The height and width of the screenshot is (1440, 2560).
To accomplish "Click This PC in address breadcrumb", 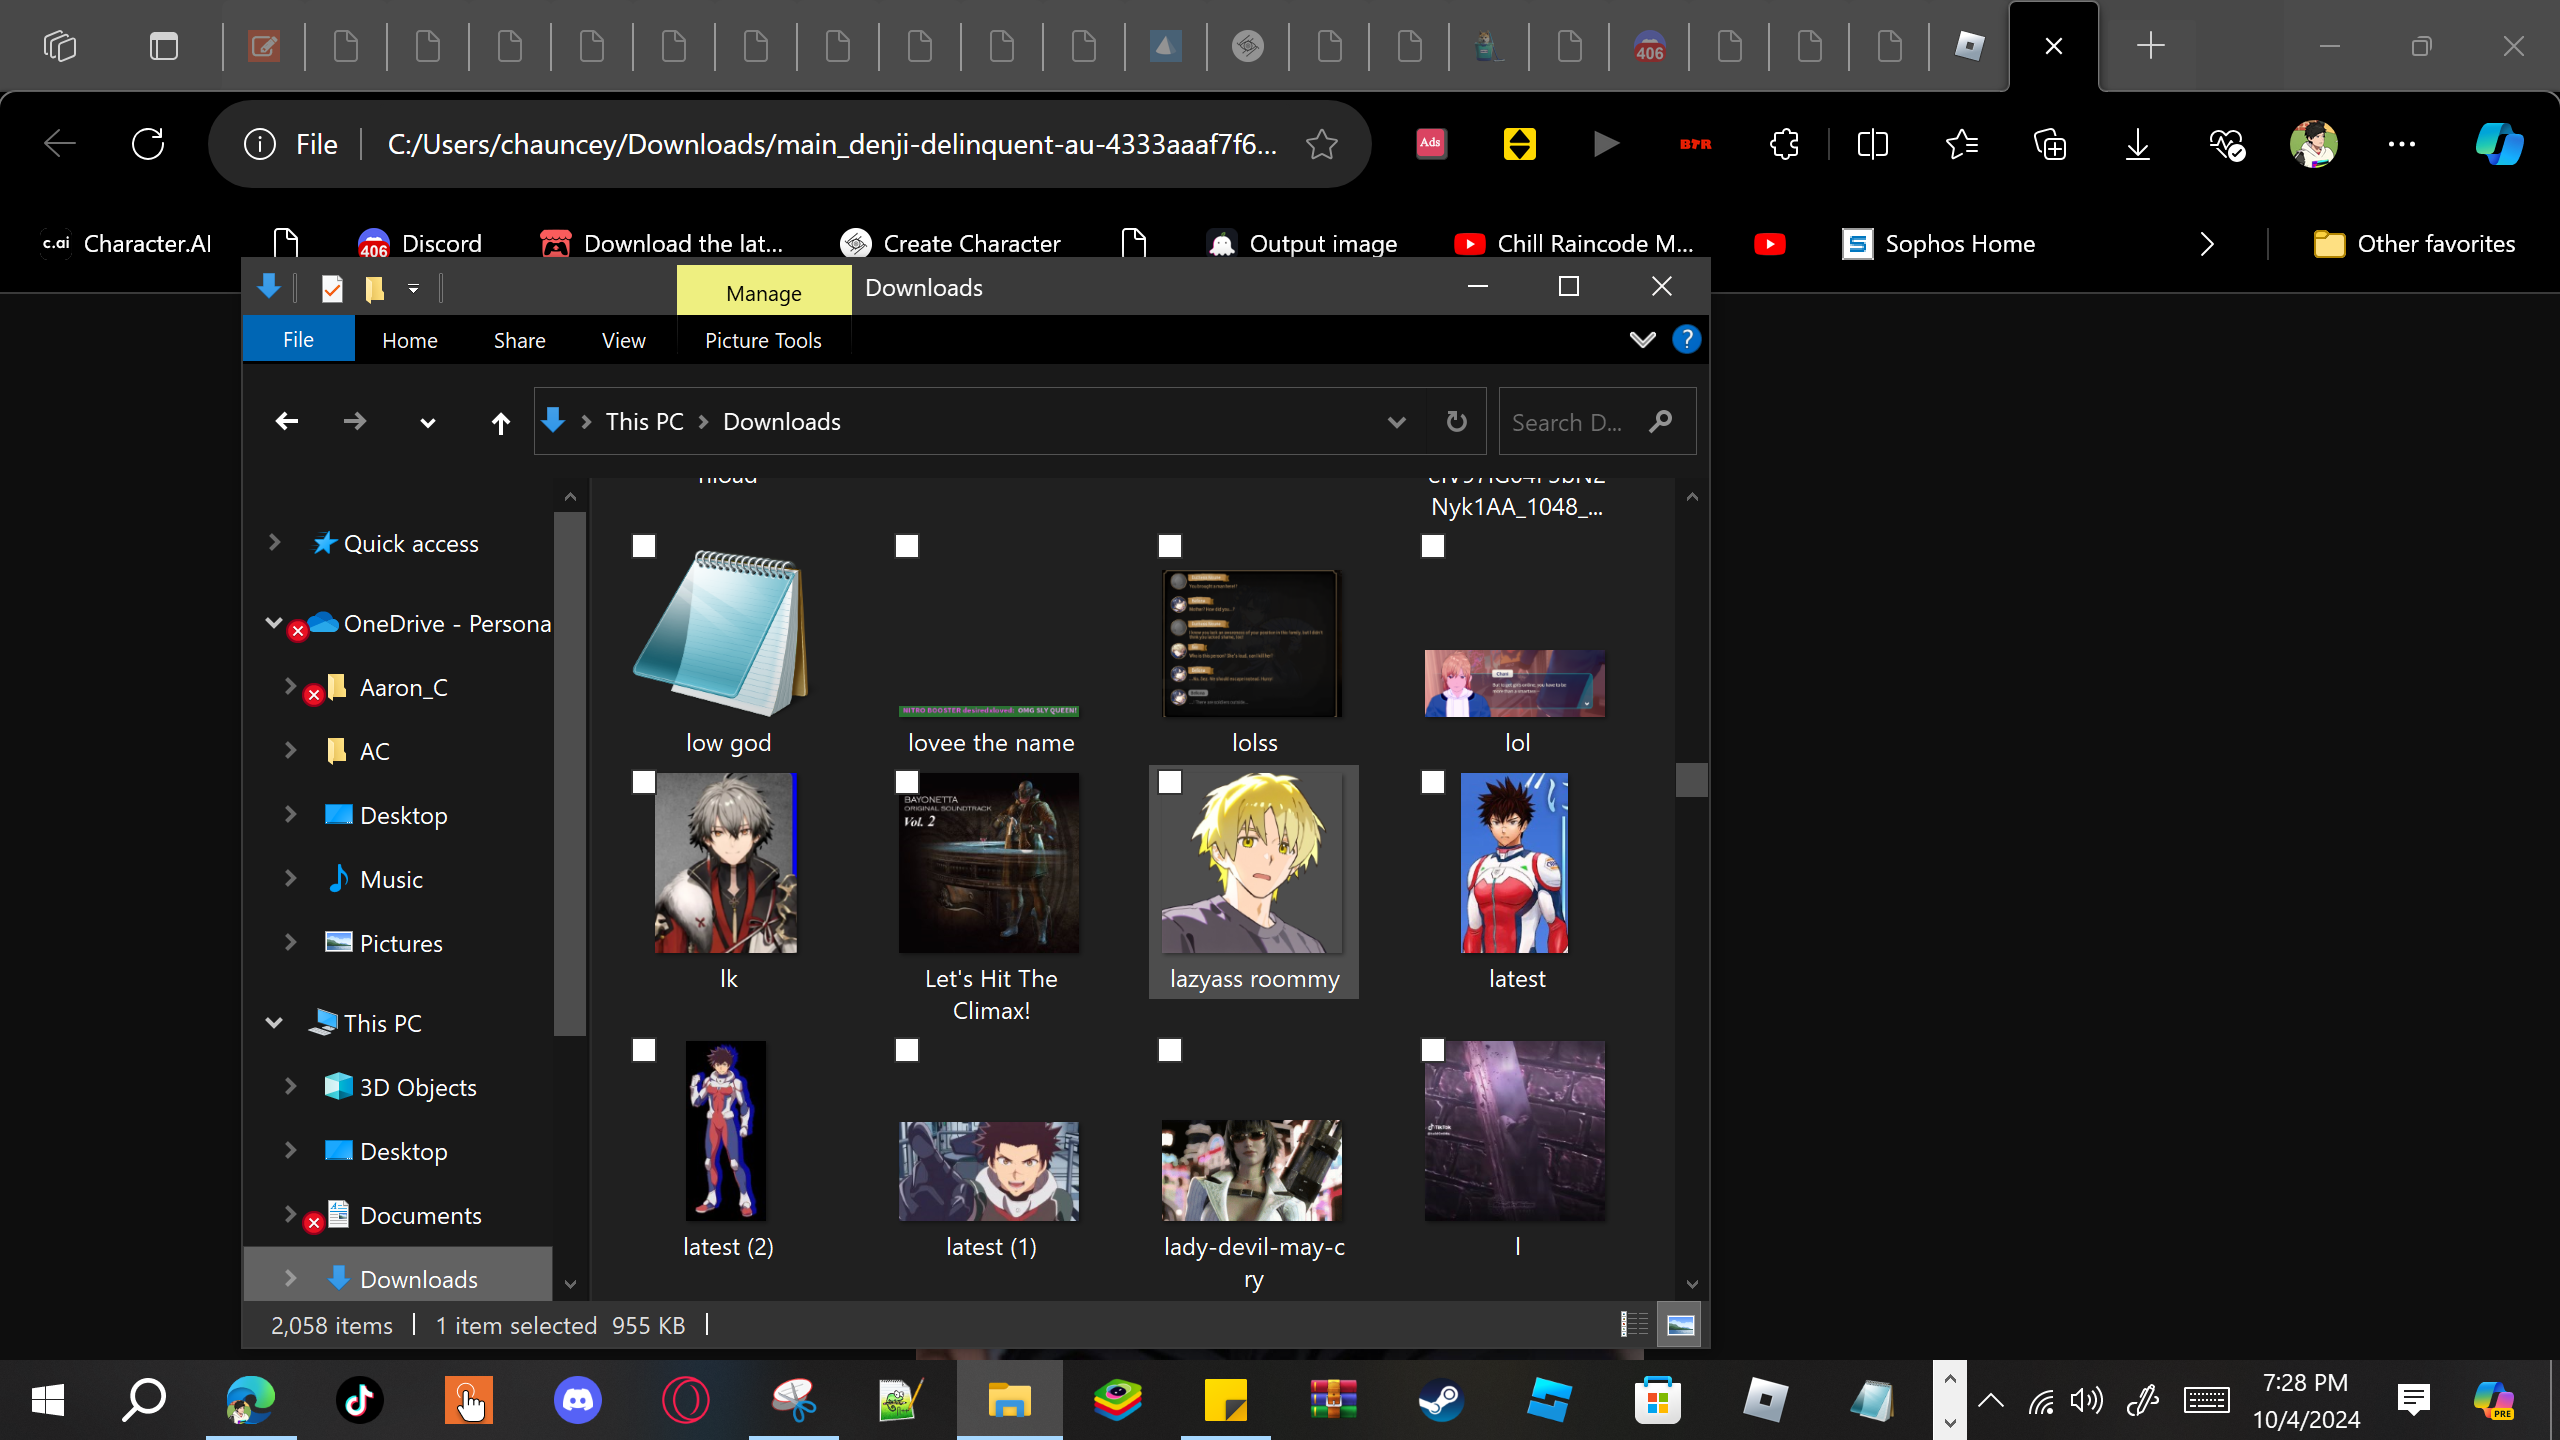I will pyautogui.click(x=645, y=422).
